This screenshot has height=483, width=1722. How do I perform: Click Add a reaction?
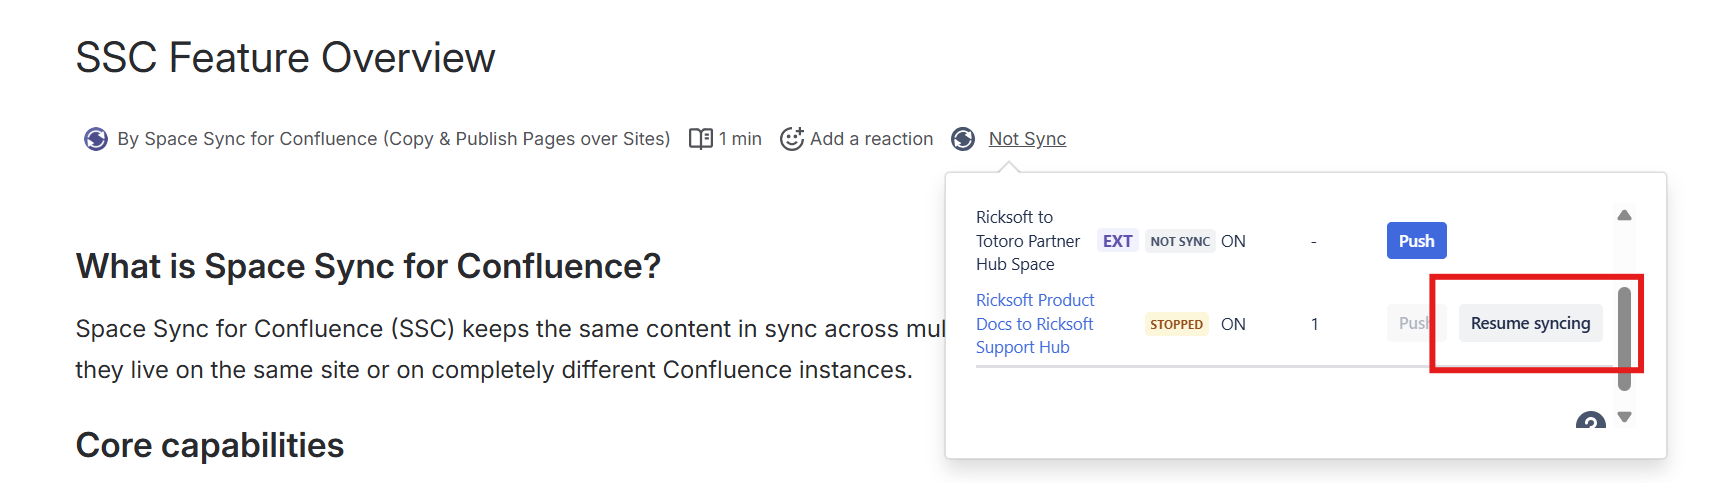click(x=871, y=139)
